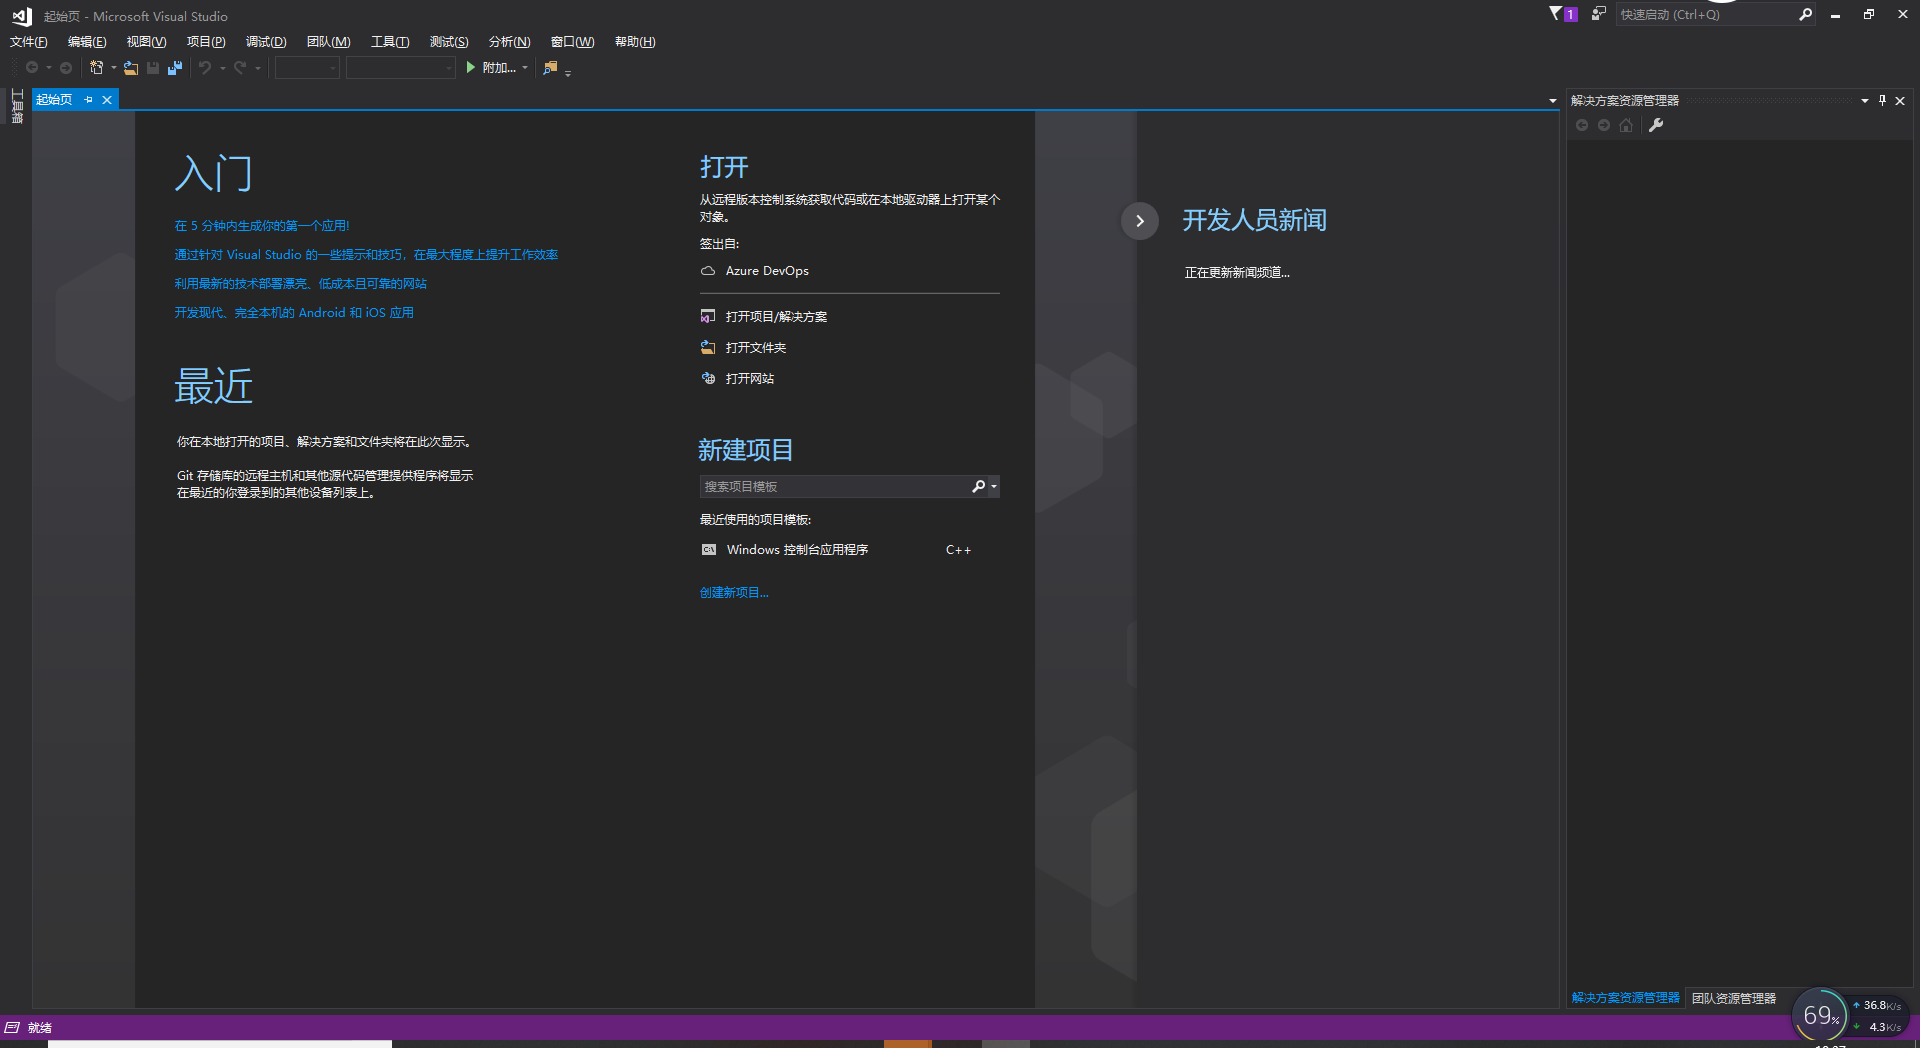Open the 项目(P) menu
Image resolution: width=1920 pixels, height=1048 pixels.
(x=206, y=41)
